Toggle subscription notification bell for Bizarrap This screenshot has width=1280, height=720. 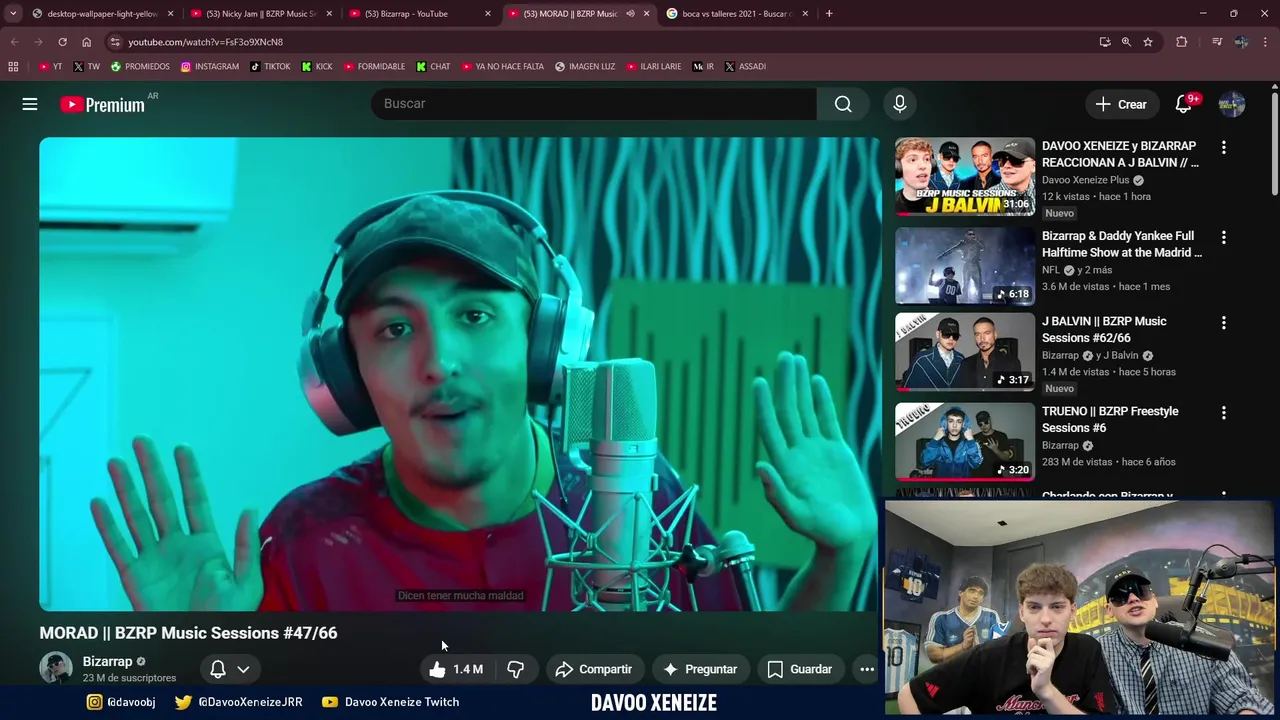[x=217, y=669]
